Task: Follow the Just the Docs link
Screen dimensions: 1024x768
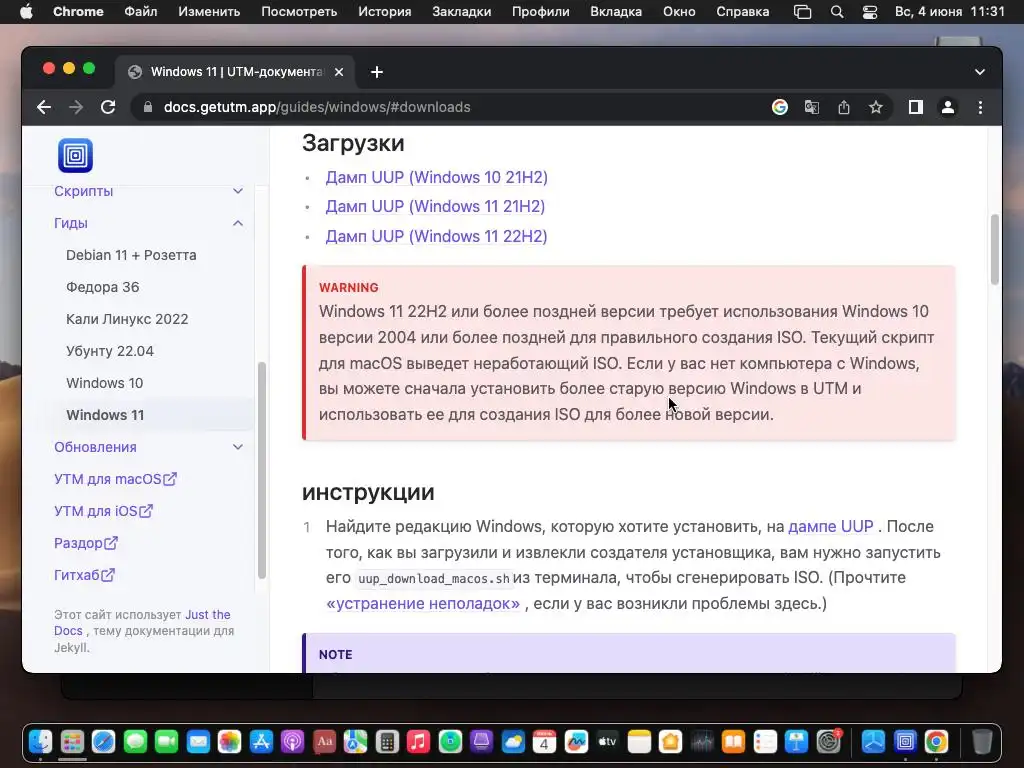Action: point(142,622)
